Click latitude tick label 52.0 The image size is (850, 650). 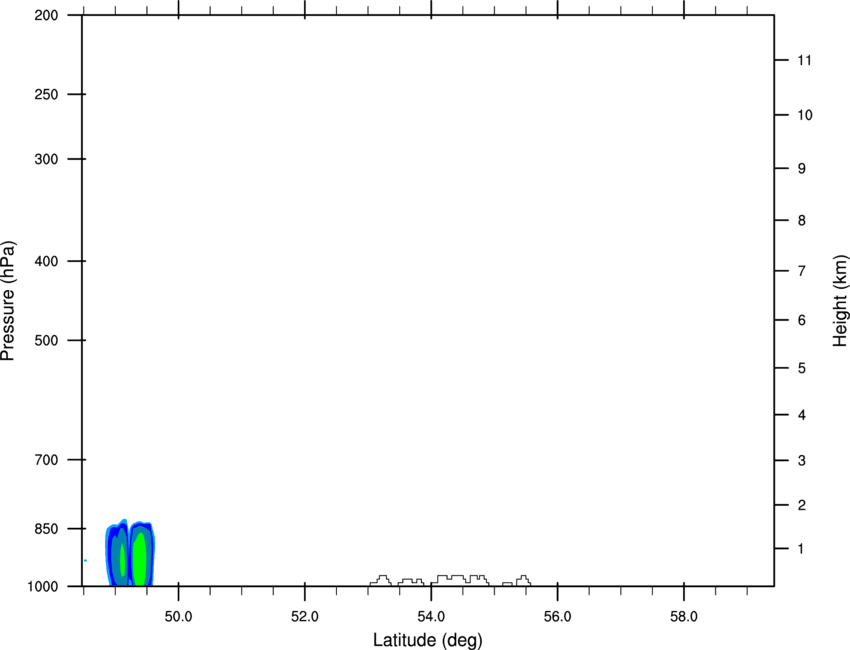pyautogui.click(x=305, y=617)
